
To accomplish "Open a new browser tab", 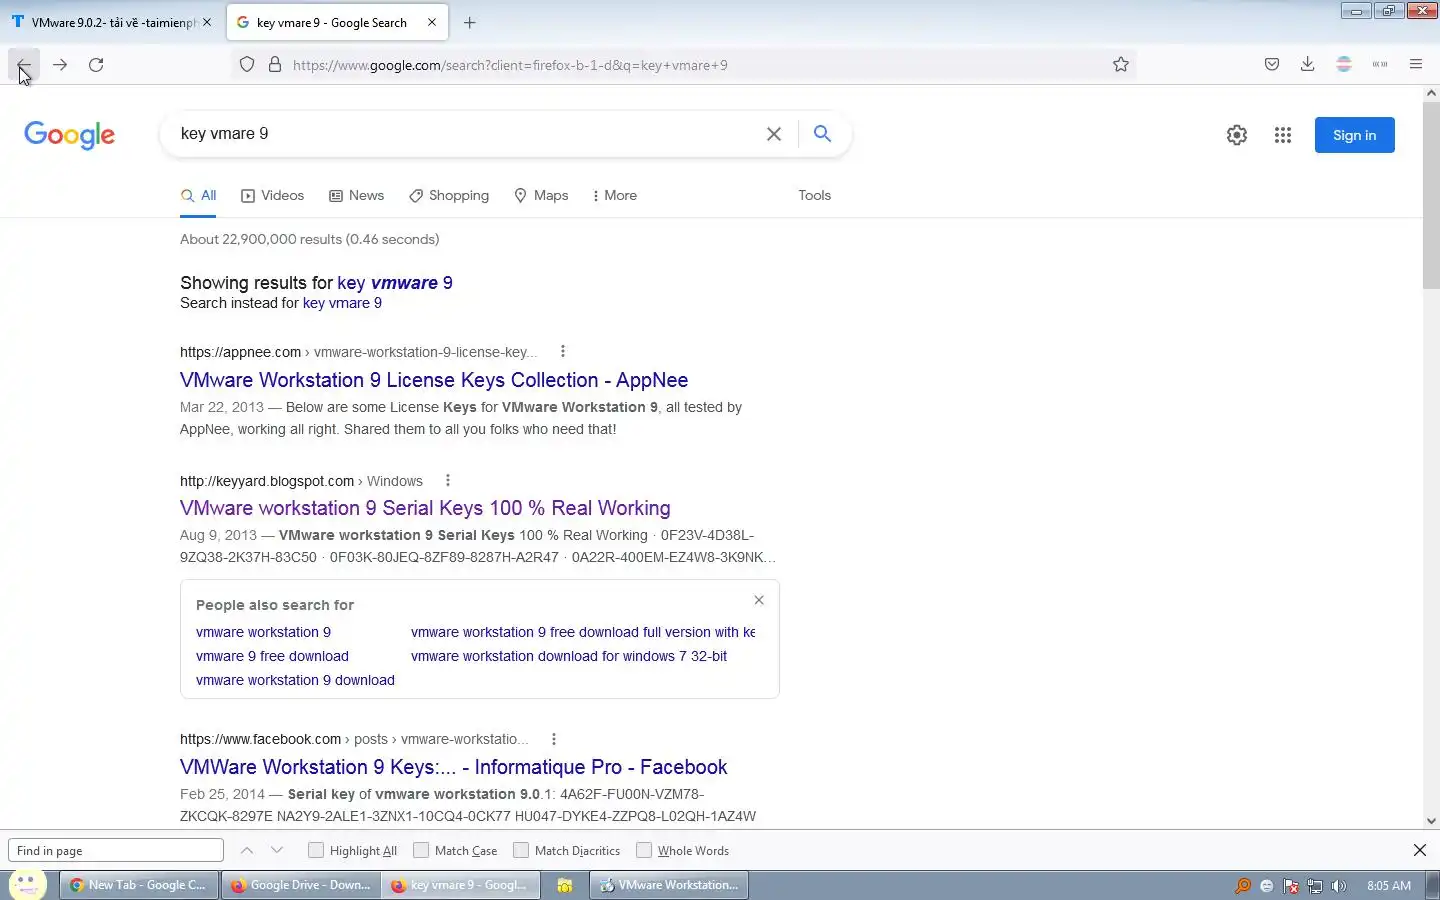I will (x=470, y=22).
